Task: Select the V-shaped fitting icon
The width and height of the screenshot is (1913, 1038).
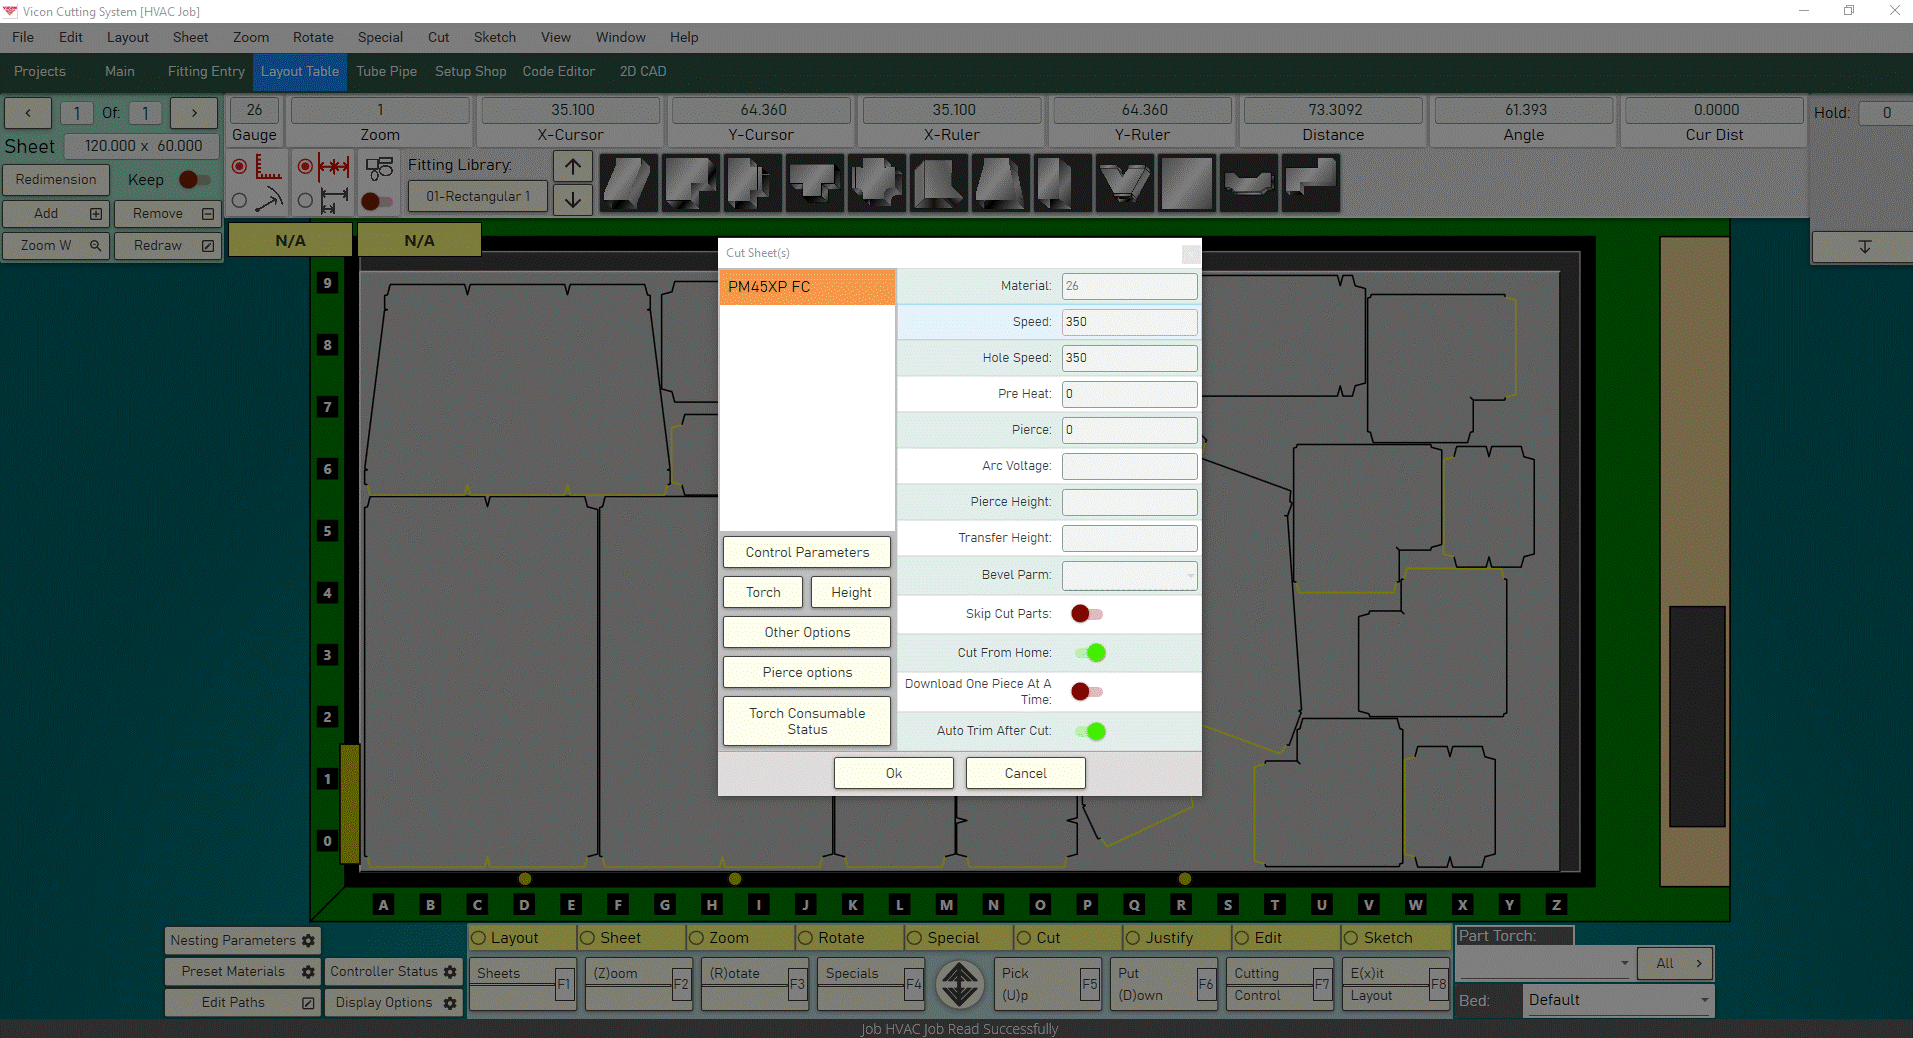Action: coord(1125,183)
